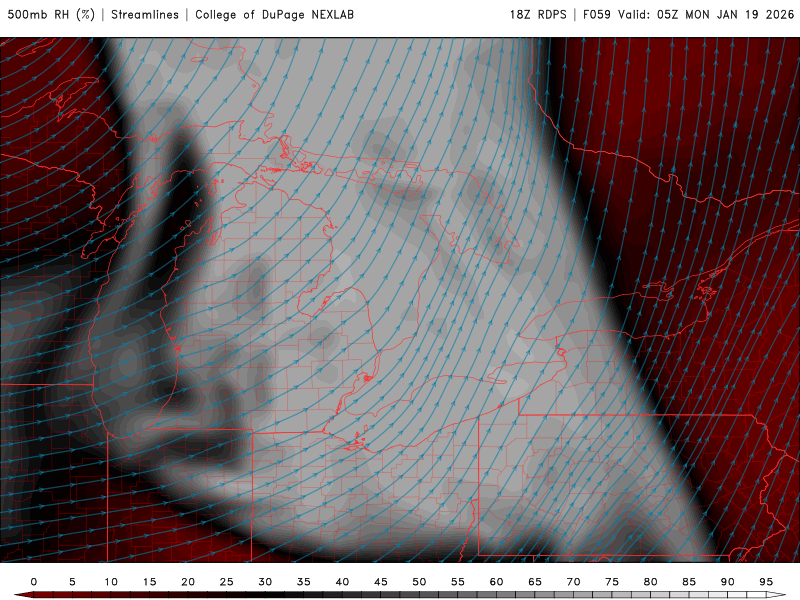
Task: Click the "500mb RH (%)" title text
Action: click(x=52, y=15)
